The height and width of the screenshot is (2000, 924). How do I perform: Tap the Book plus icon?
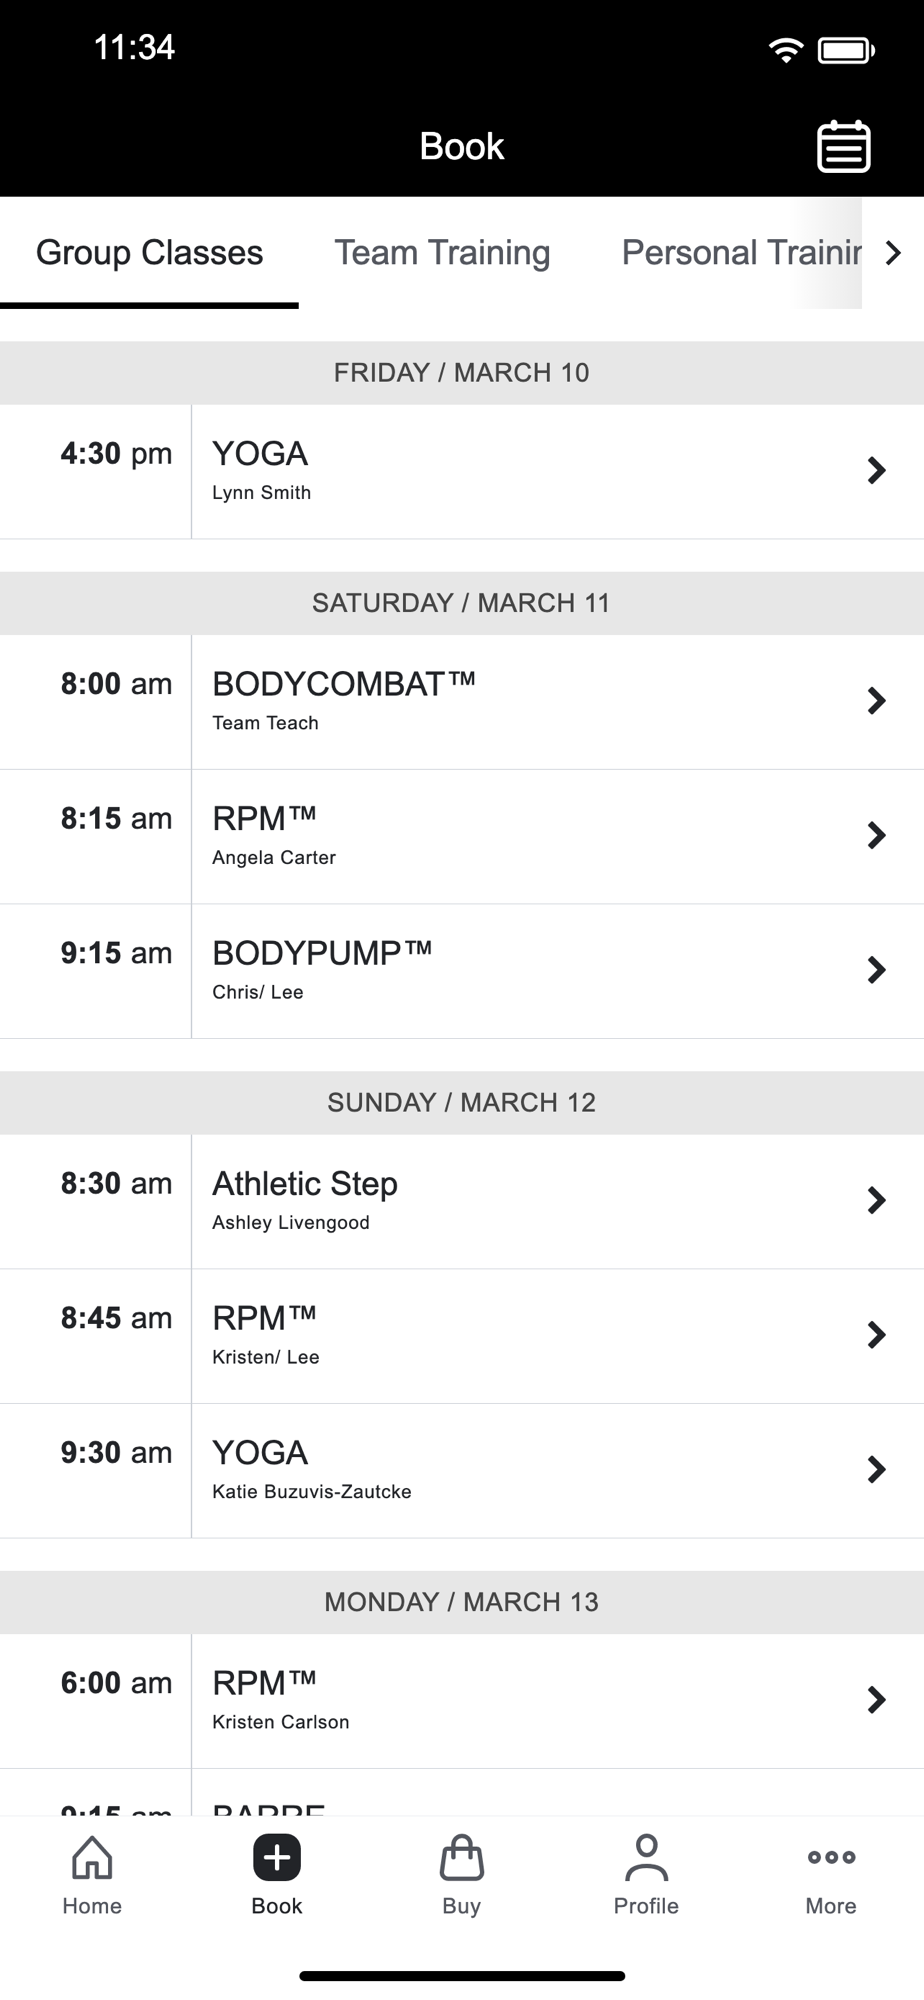277,1858
